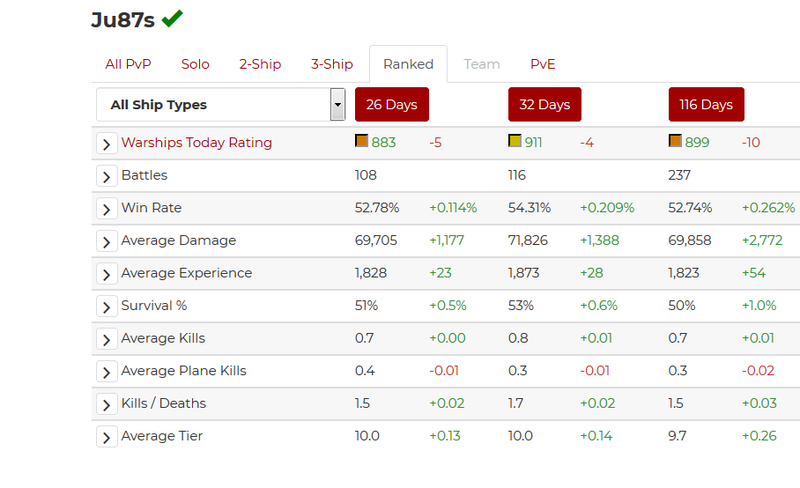Open the Warships Today Rating link

(196, 143)
